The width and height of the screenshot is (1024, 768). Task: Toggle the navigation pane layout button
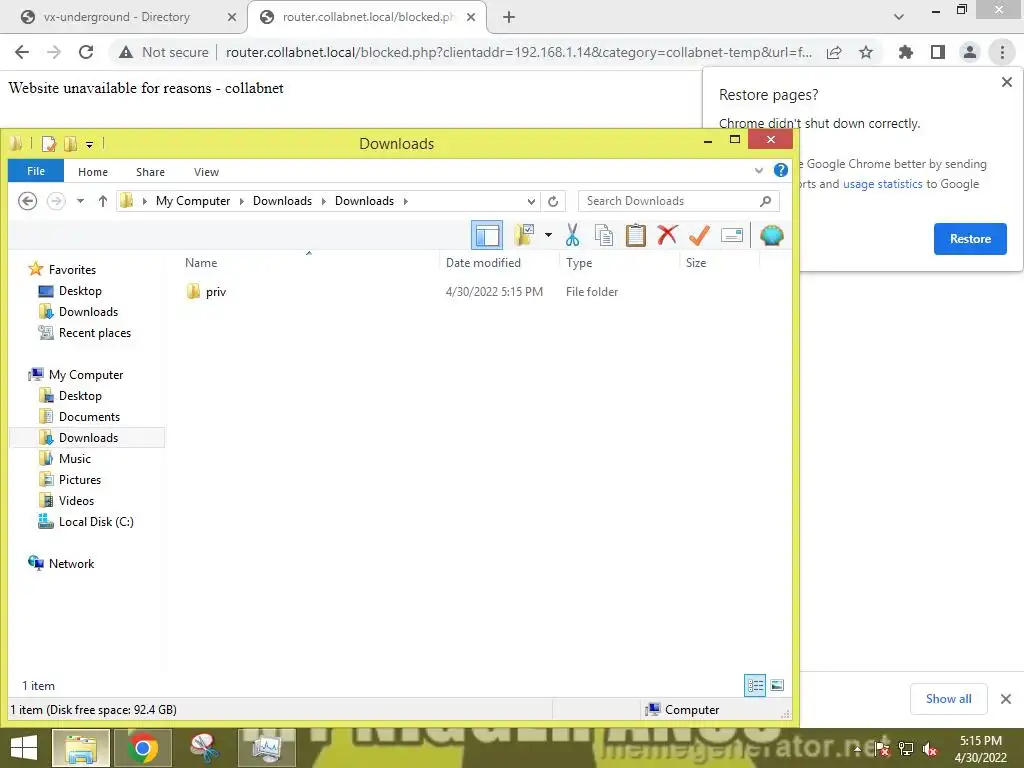coord(487,235)
